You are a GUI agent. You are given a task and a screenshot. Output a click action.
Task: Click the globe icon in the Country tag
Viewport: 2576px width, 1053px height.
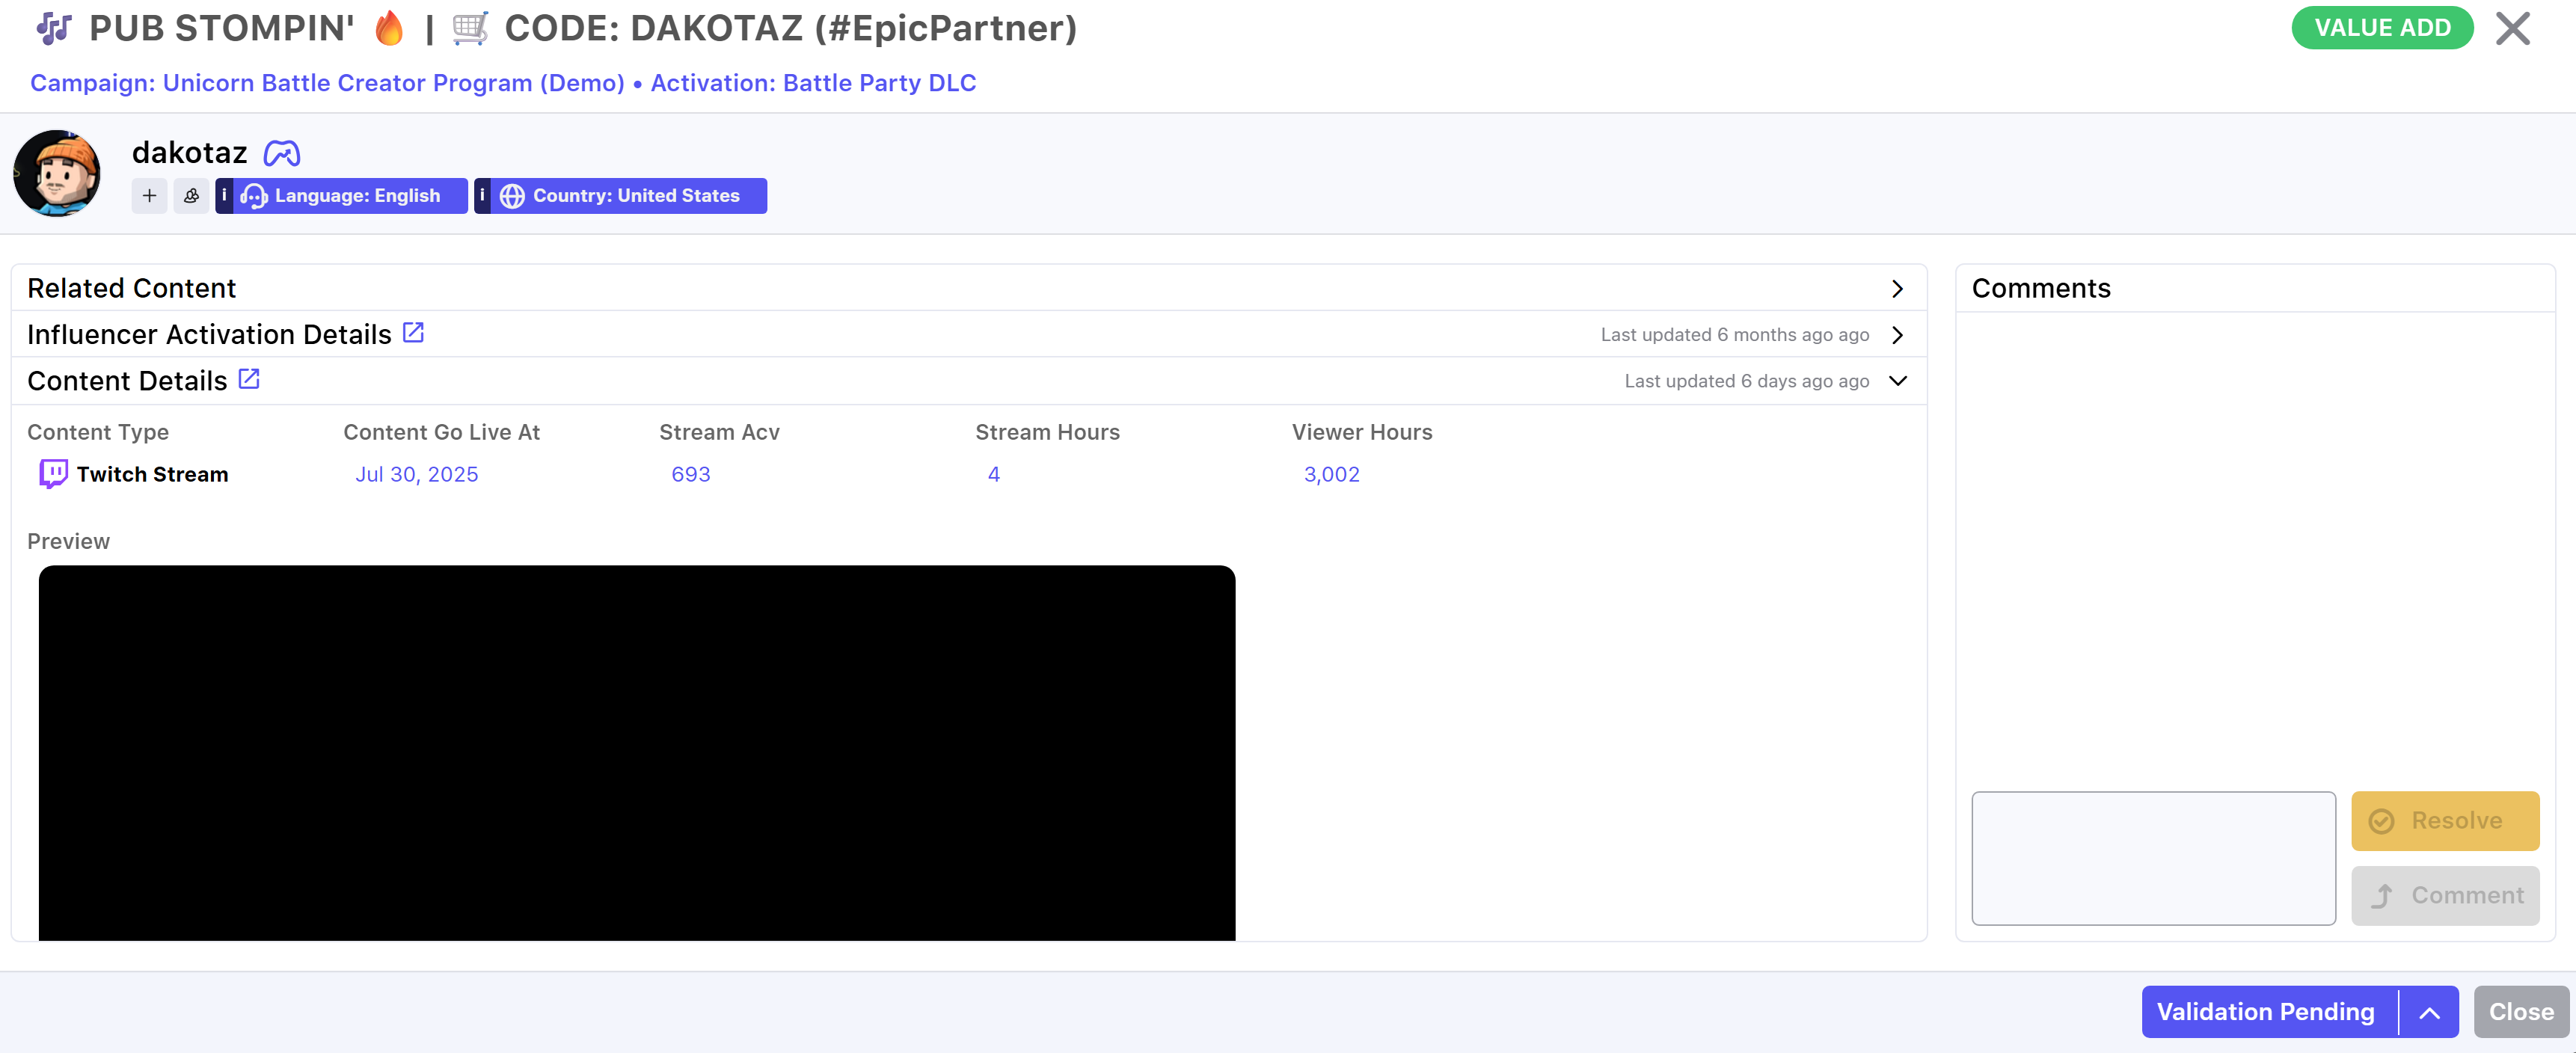coord(512,197)
